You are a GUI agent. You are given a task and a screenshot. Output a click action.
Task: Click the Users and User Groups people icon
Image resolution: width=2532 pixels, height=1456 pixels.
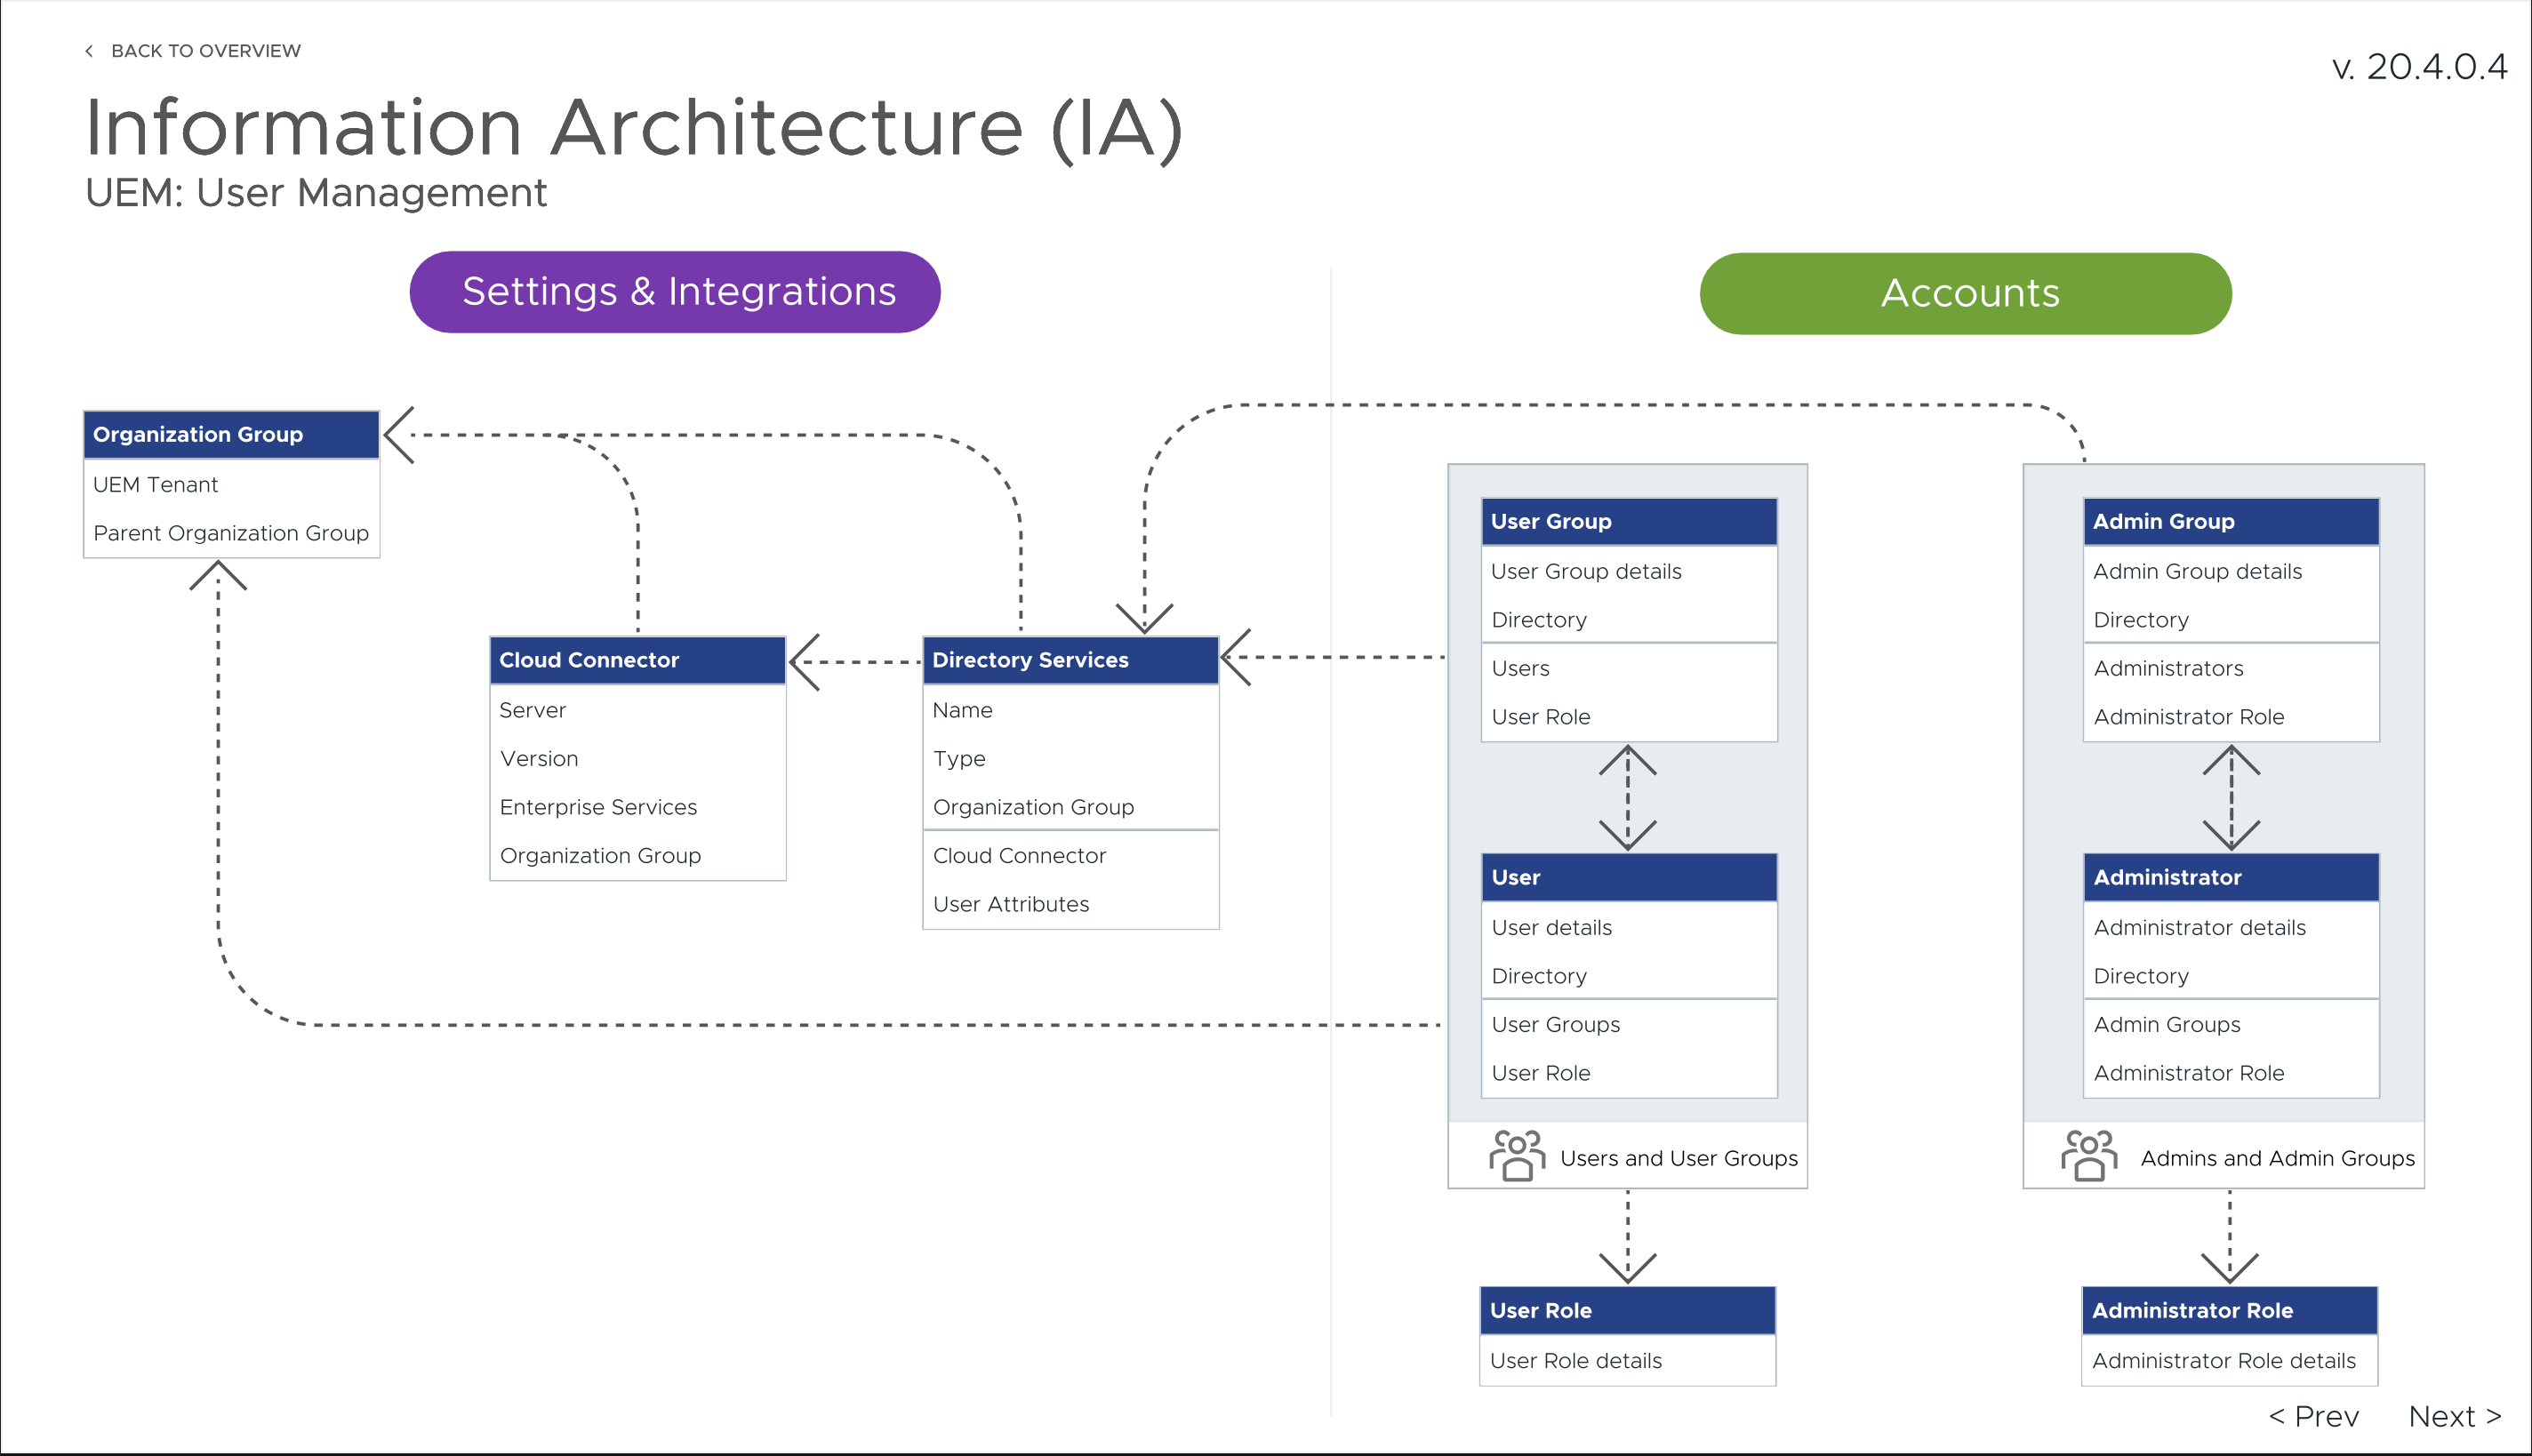point(1516,1156)
